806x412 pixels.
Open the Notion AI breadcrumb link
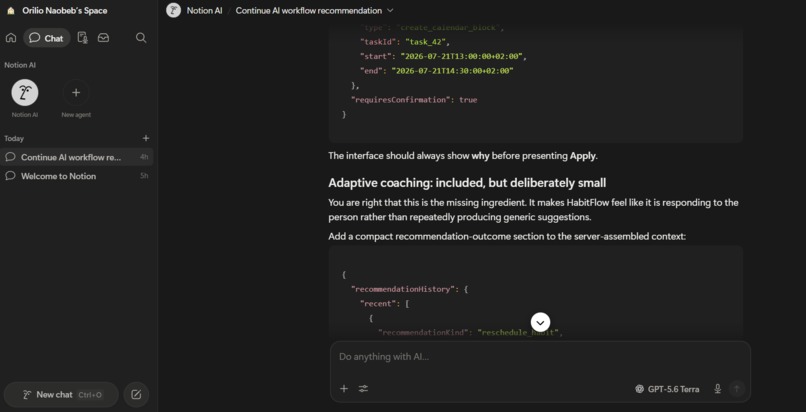coord(204,10)
